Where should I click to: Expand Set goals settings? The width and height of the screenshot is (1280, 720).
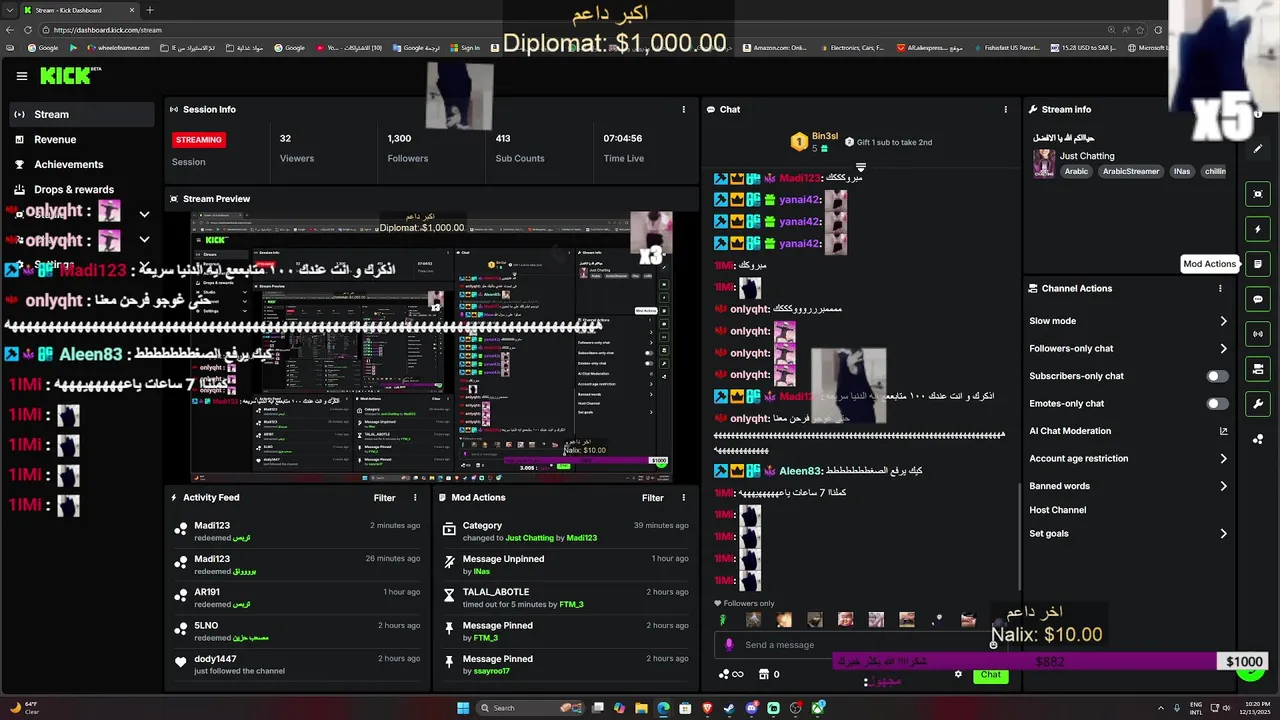pyautogui.click(x=1128, y=533)
